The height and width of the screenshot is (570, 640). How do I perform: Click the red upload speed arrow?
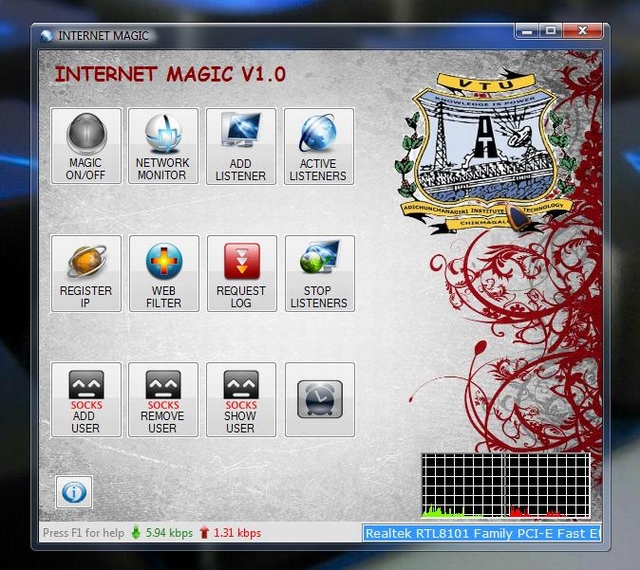[204, 533]
